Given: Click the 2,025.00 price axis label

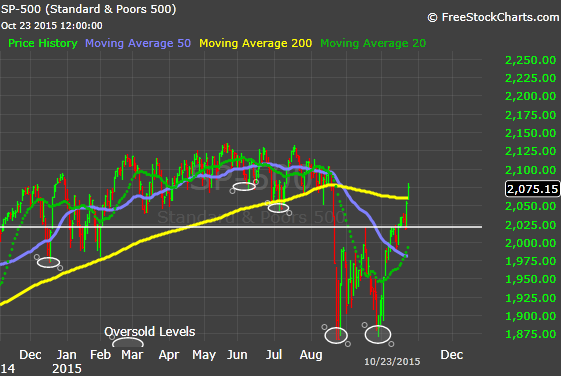Looking at the screenshot, I should click(x=530, y=225).
